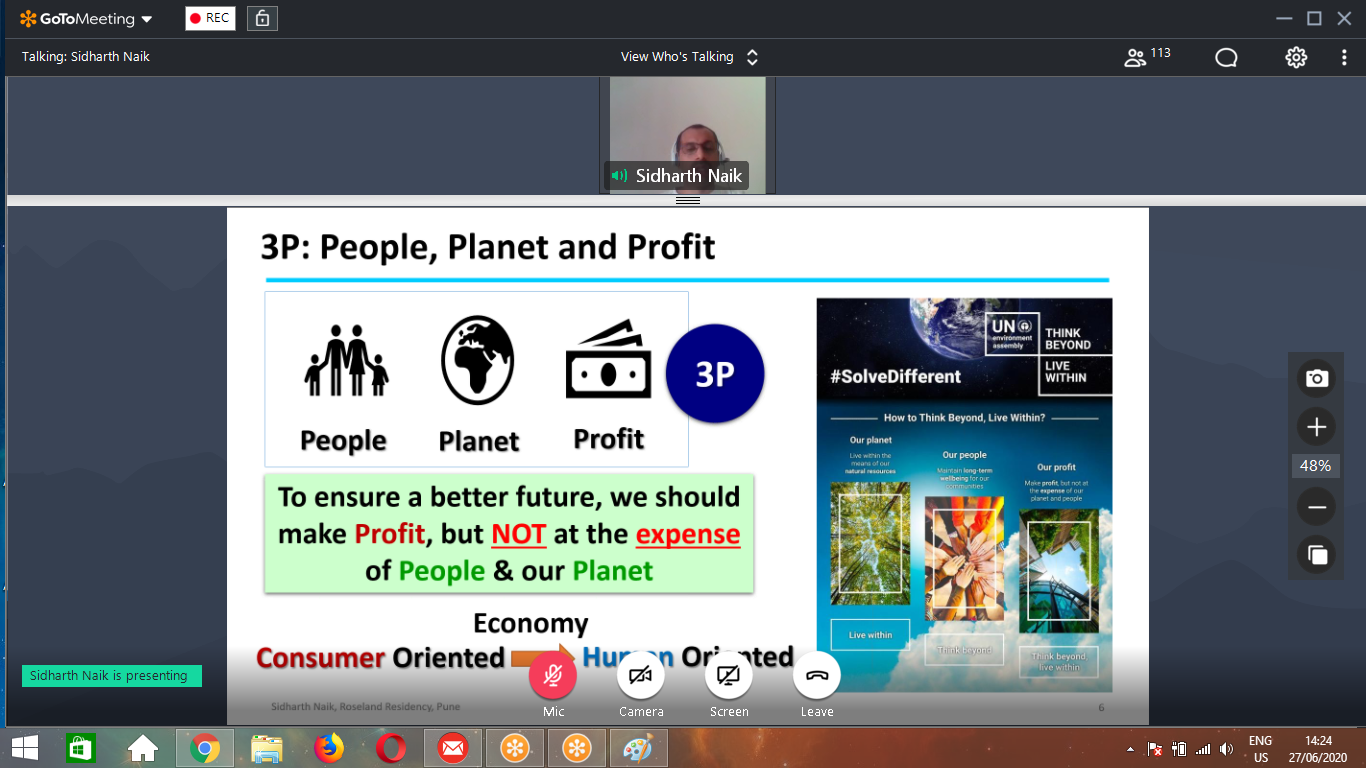Click the zoom in plus button
Screen dimensions: 1366x768
click(1316, 426)
